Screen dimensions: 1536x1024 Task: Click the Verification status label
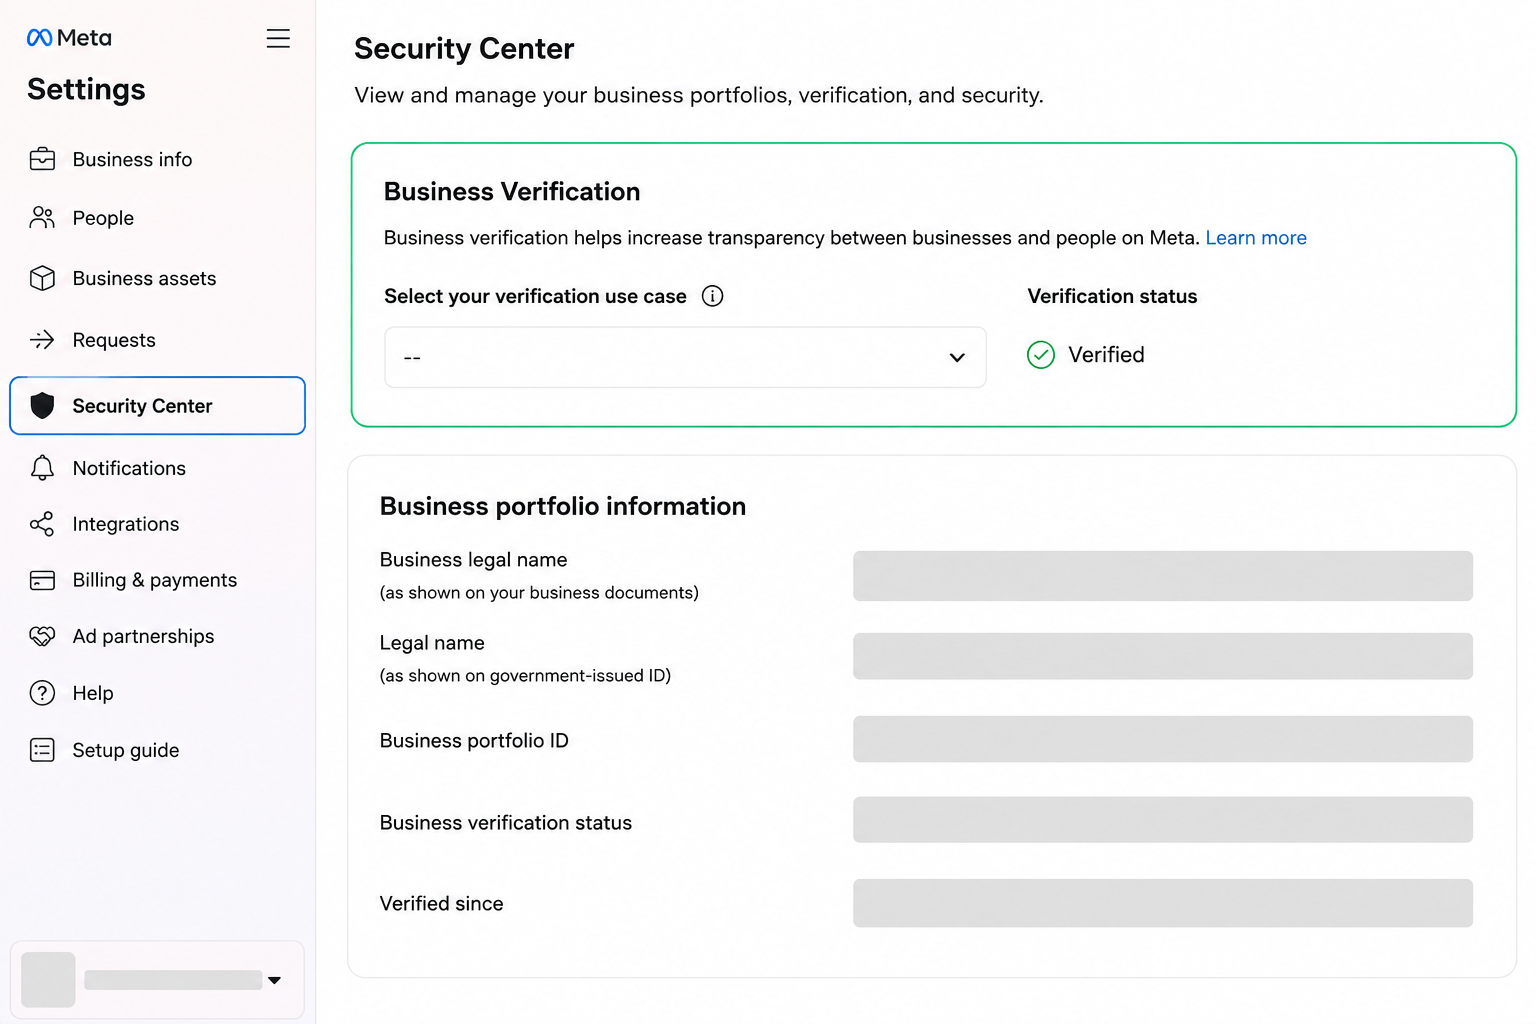[x=1112, y=296]
